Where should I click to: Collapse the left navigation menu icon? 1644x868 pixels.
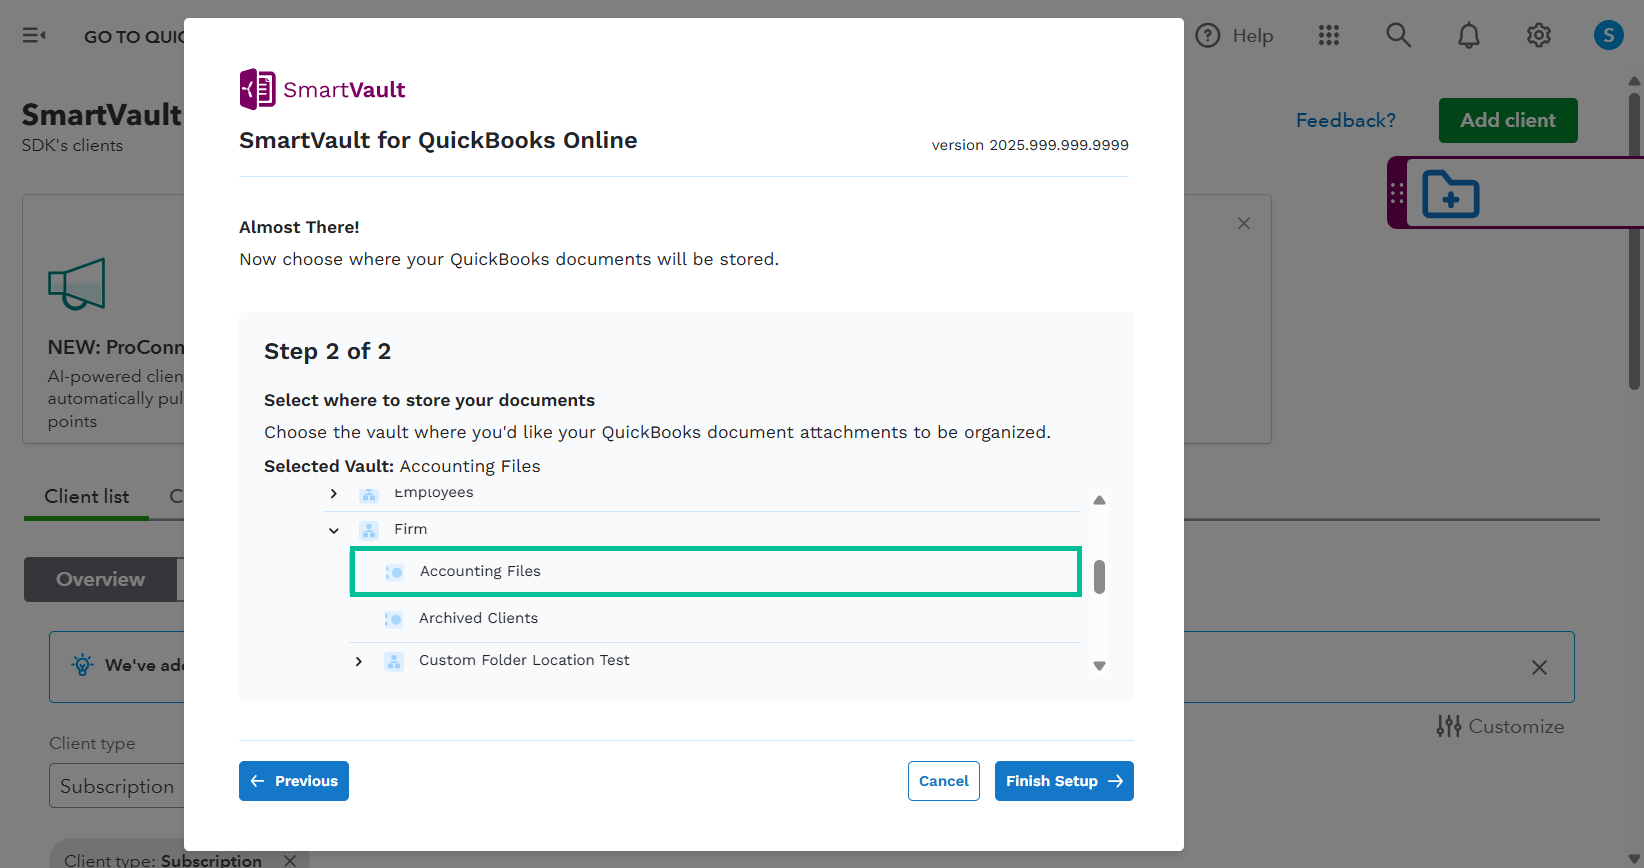[34, 36]
